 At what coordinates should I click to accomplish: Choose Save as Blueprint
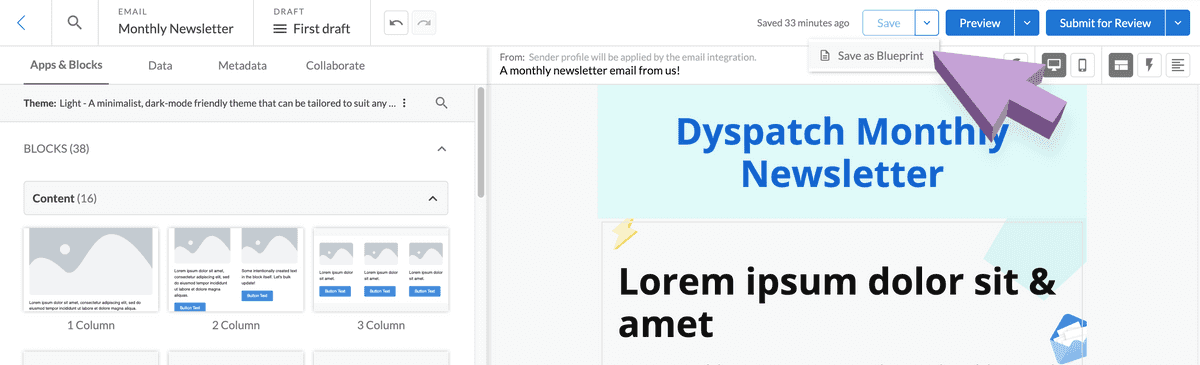[873, 56]
